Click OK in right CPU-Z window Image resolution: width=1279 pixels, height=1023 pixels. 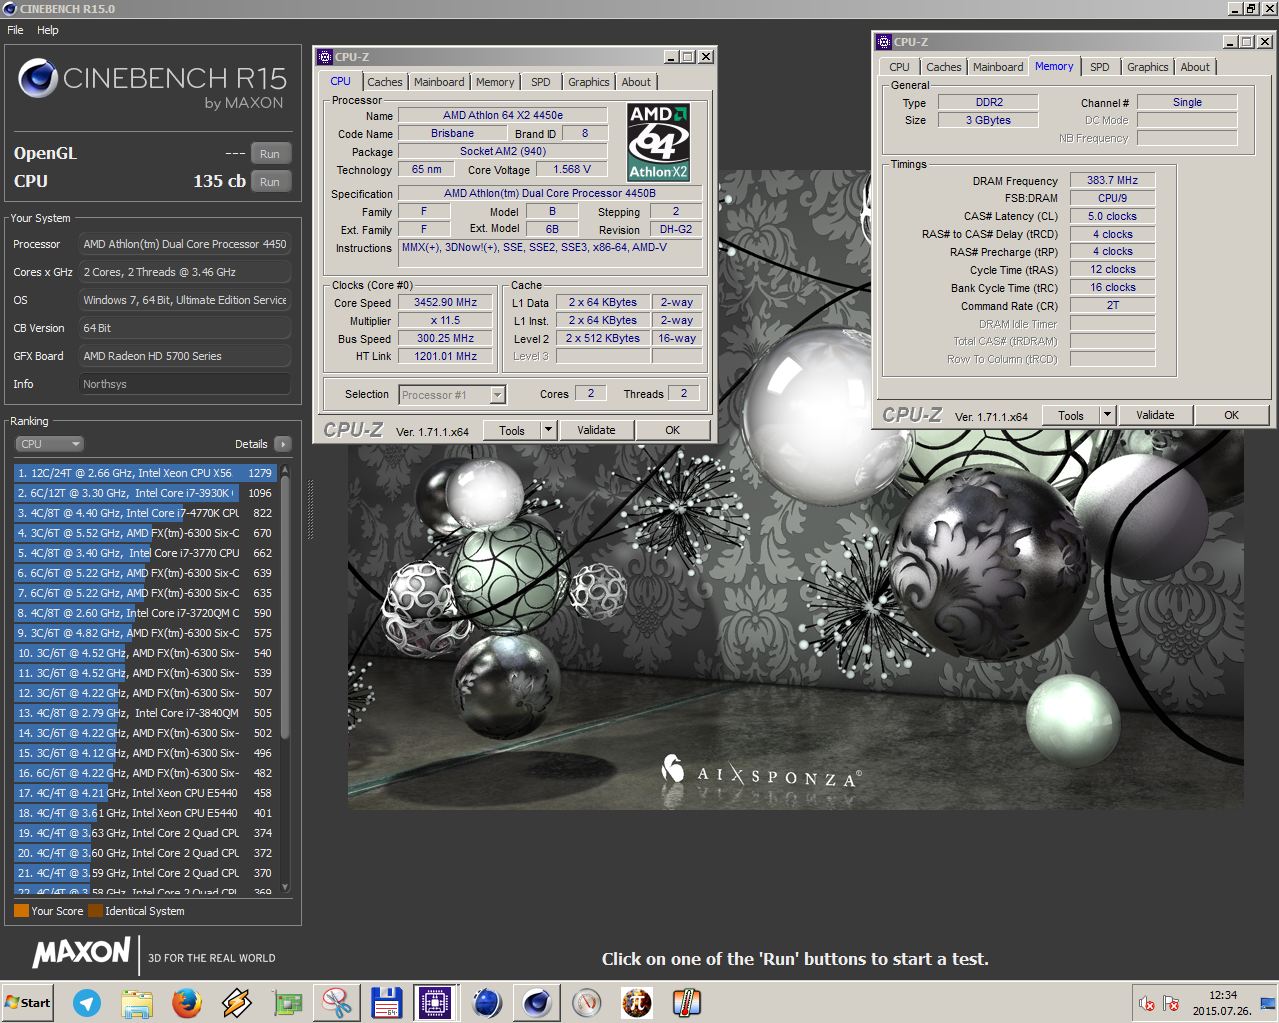tap(1232, 415)
